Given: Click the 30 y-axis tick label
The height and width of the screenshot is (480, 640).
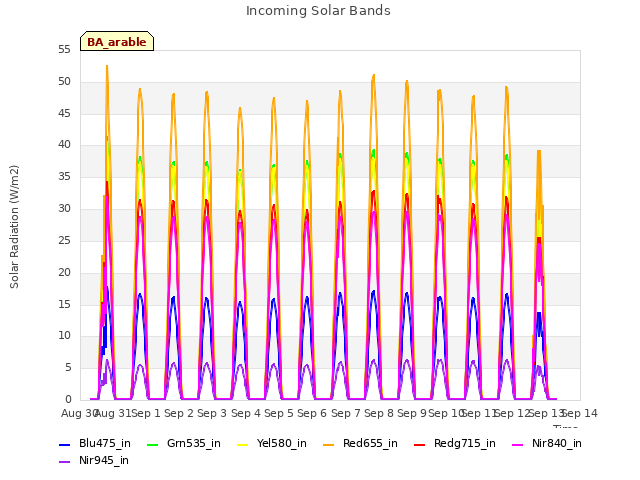Looking at the screenshot, I should (64, 209).
